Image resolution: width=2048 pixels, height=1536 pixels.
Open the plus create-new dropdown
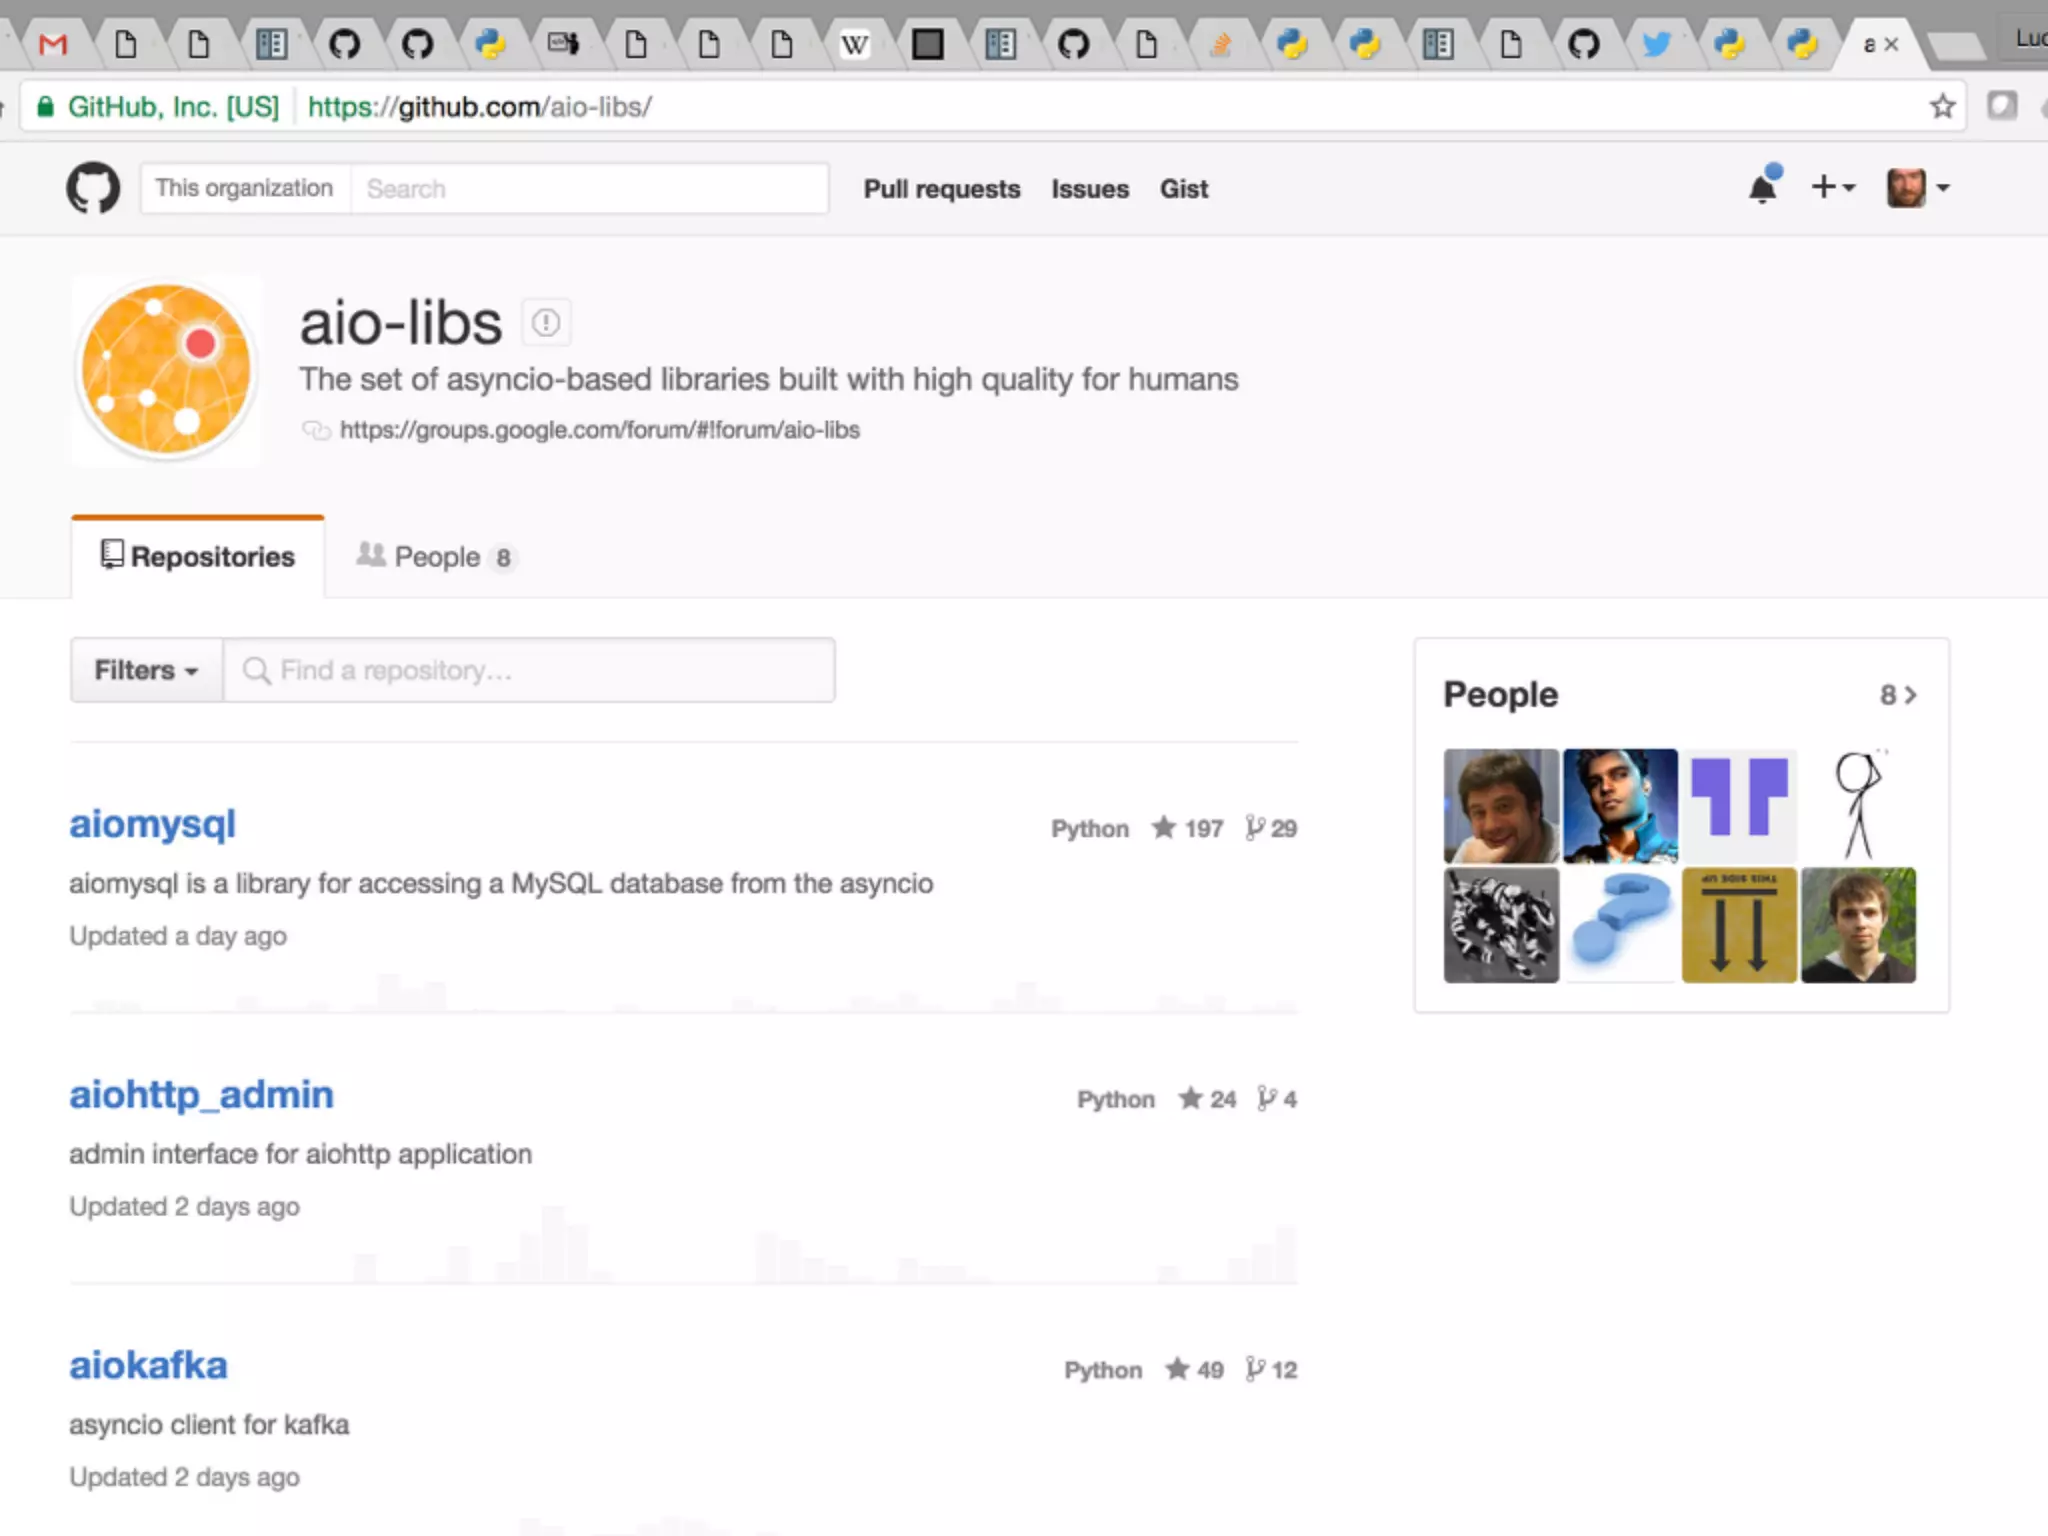1832,187
